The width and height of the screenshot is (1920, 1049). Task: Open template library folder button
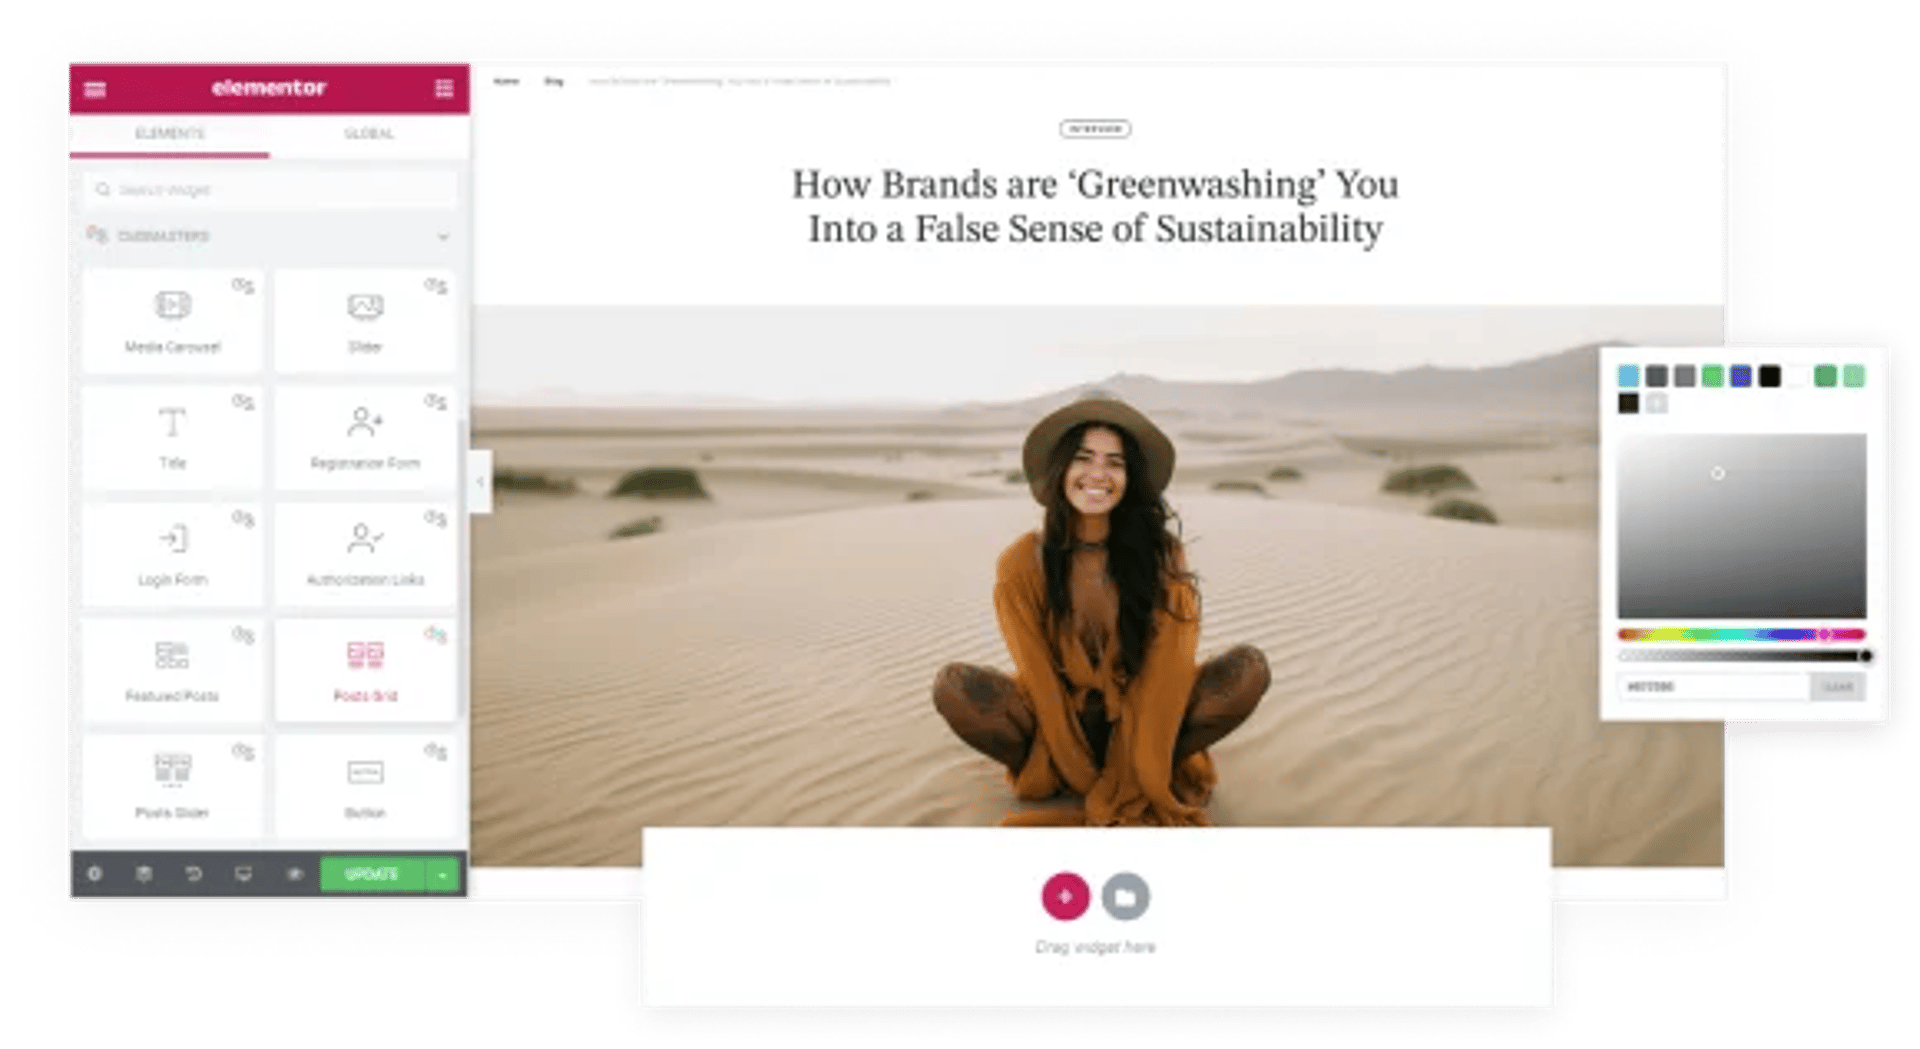pyautogui.click(x=1125, y=896)
